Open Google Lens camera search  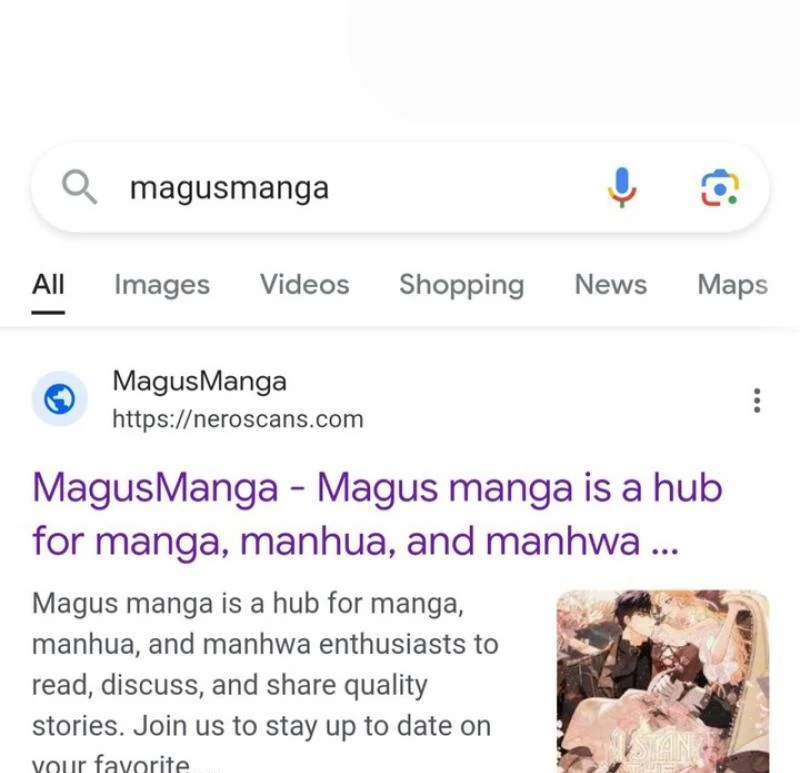point(719,188)
